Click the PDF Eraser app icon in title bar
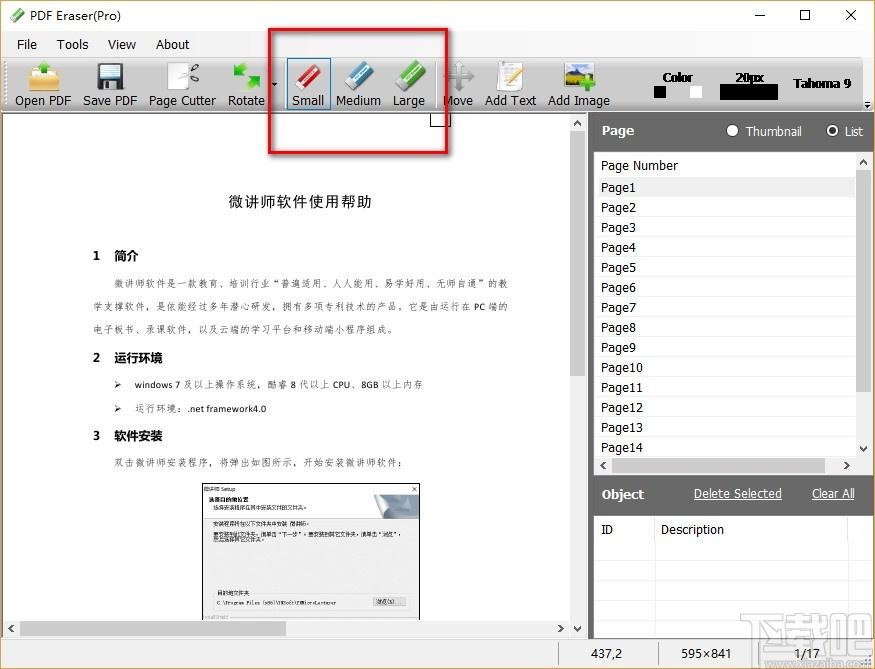The height and width of the screenshot is (669, 875). pos(17,15)
